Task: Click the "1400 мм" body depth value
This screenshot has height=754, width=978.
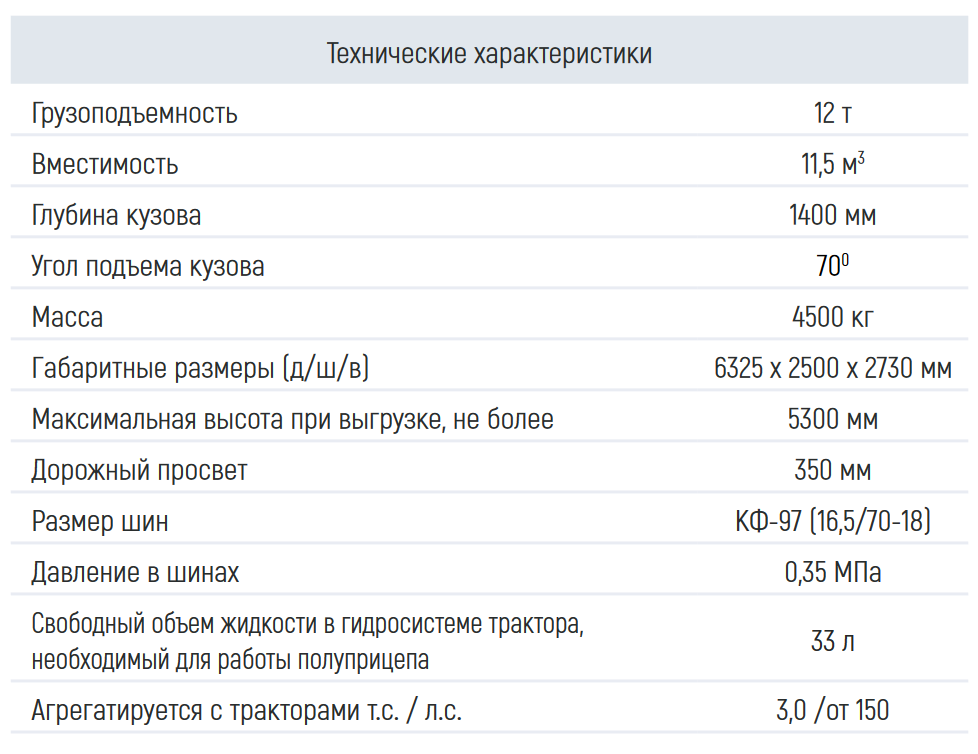Action: tap(832, 215)
